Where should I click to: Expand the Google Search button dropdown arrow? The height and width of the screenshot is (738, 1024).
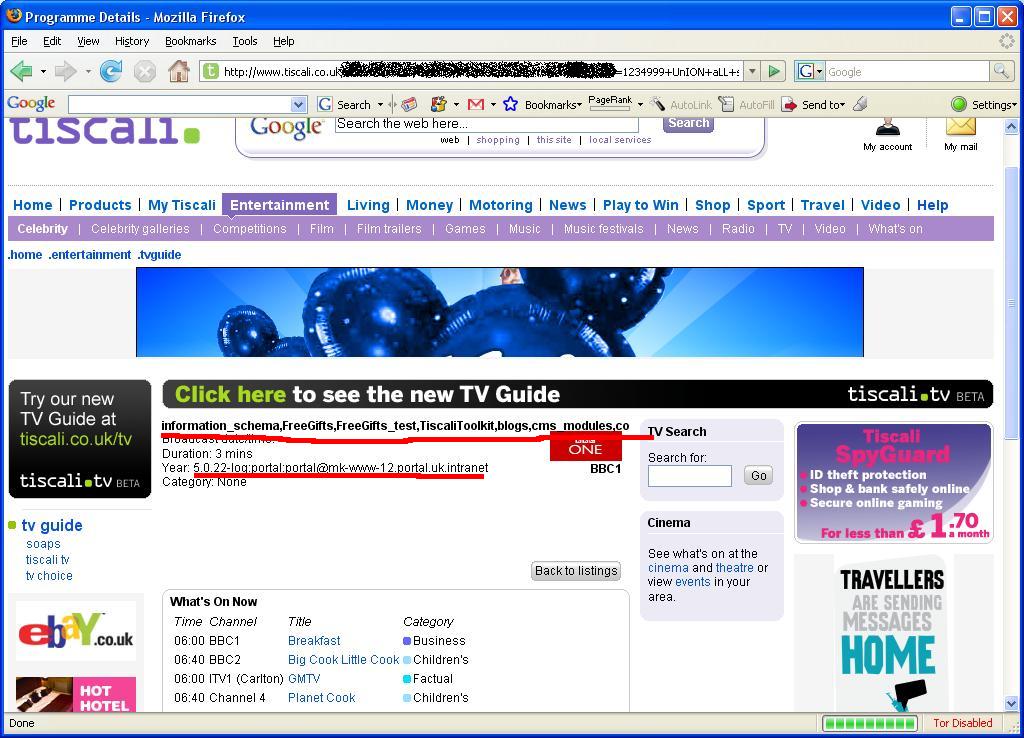(380, 104)
